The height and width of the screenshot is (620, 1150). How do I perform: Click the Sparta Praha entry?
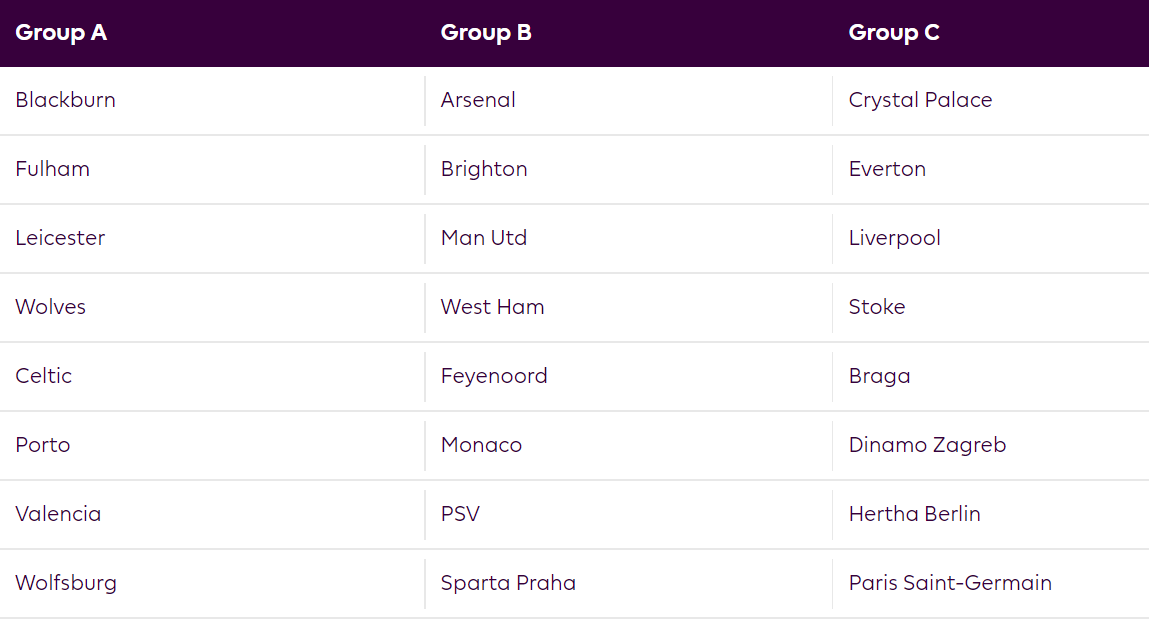point(508,583)
